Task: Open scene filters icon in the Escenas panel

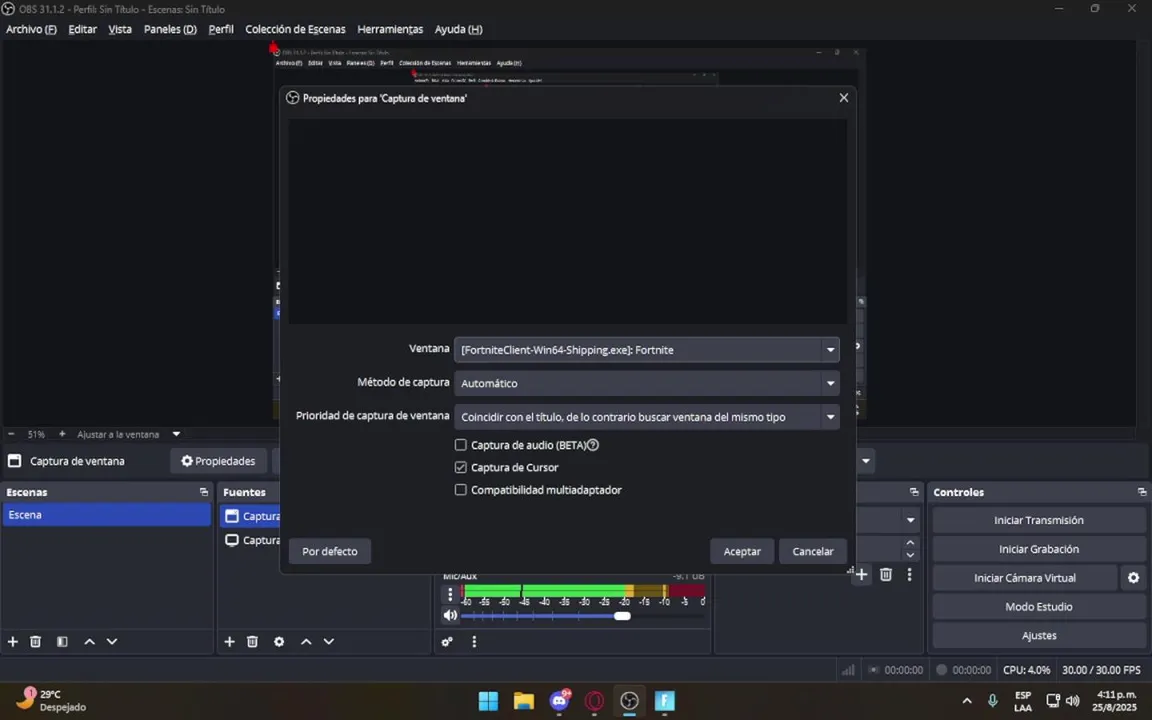Action: pyautogui.click(x=62, y=641)
